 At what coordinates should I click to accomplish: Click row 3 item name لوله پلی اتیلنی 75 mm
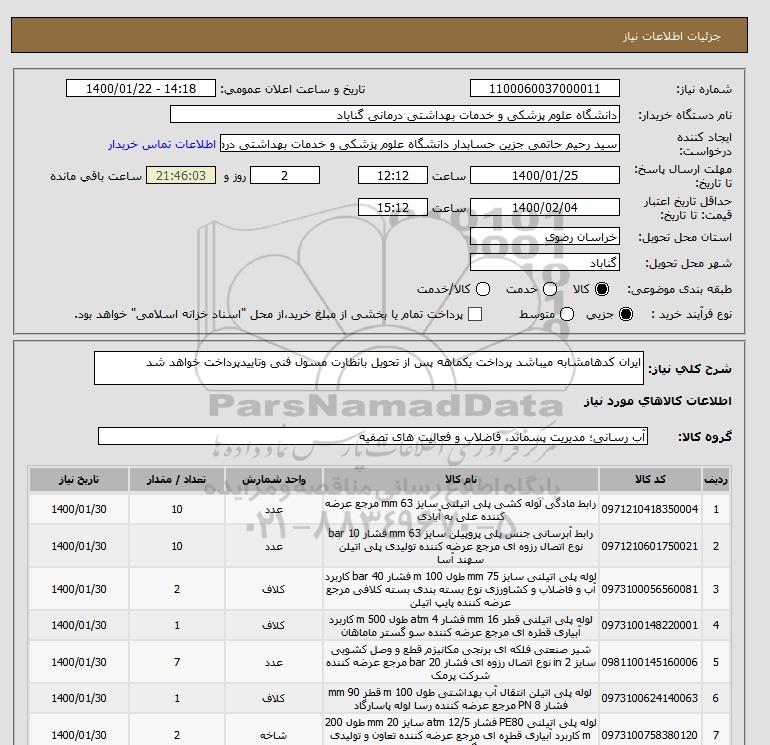pyautogui.click(x=461, y=589)
